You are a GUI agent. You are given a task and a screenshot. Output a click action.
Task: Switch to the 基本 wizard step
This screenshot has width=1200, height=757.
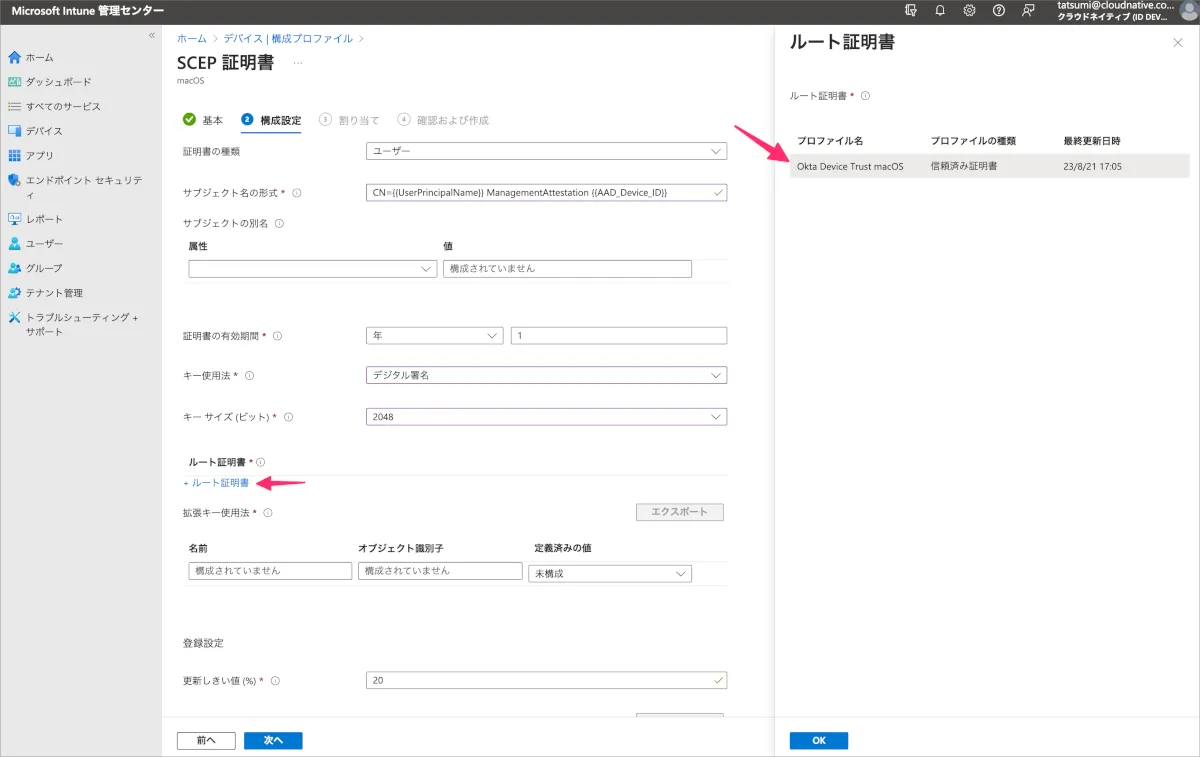[203, 120]
